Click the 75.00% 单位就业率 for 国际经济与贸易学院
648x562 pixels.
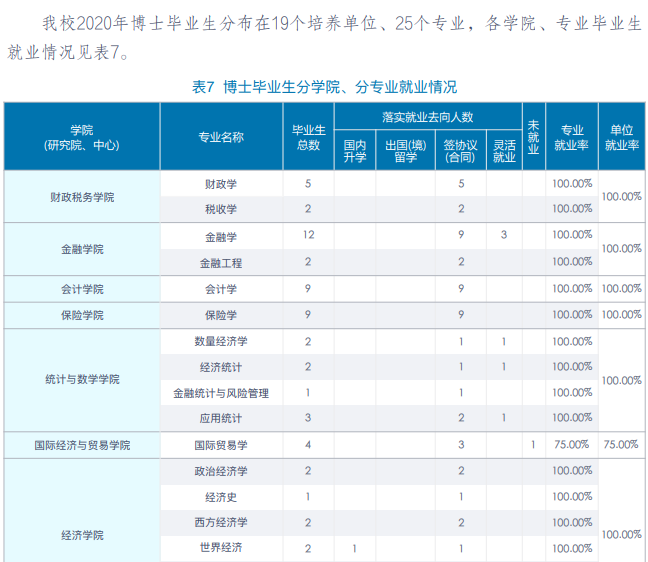pyautogui.click(x=621, y=445)
